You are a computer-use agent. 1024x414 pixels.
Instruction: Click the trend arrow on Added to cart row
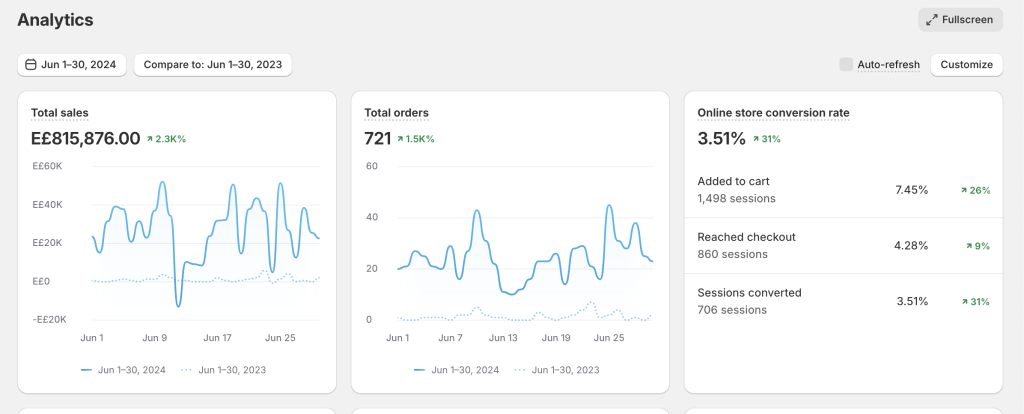[964, 190]
